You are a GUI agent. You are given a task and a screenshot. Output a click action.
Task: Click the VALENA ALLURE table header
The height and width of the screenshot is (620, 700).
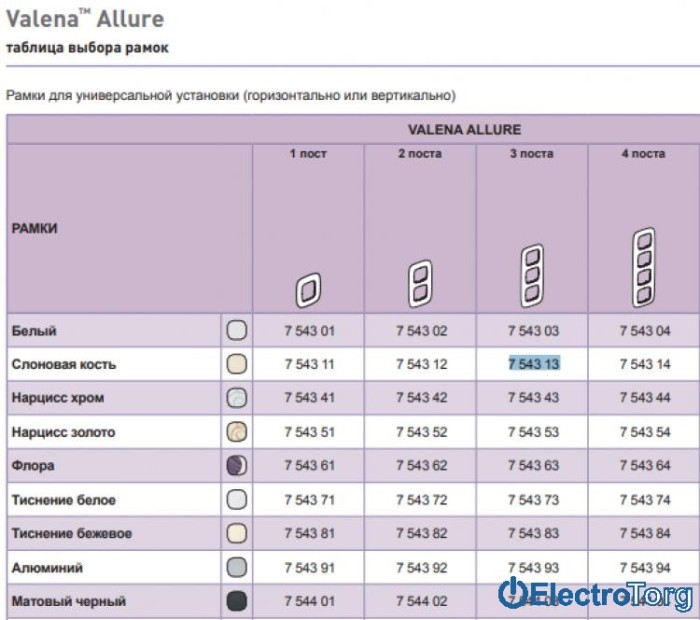click(465, 129)
